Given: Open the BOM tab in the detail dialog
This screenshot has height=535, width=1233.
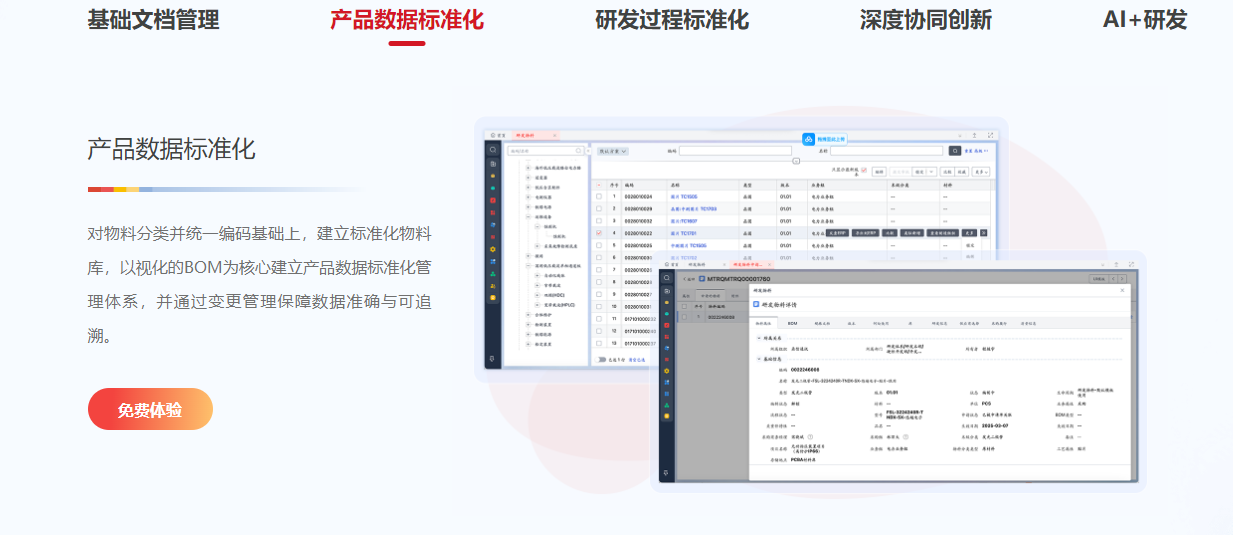Looking at the screenshot, I should [792, 323].
